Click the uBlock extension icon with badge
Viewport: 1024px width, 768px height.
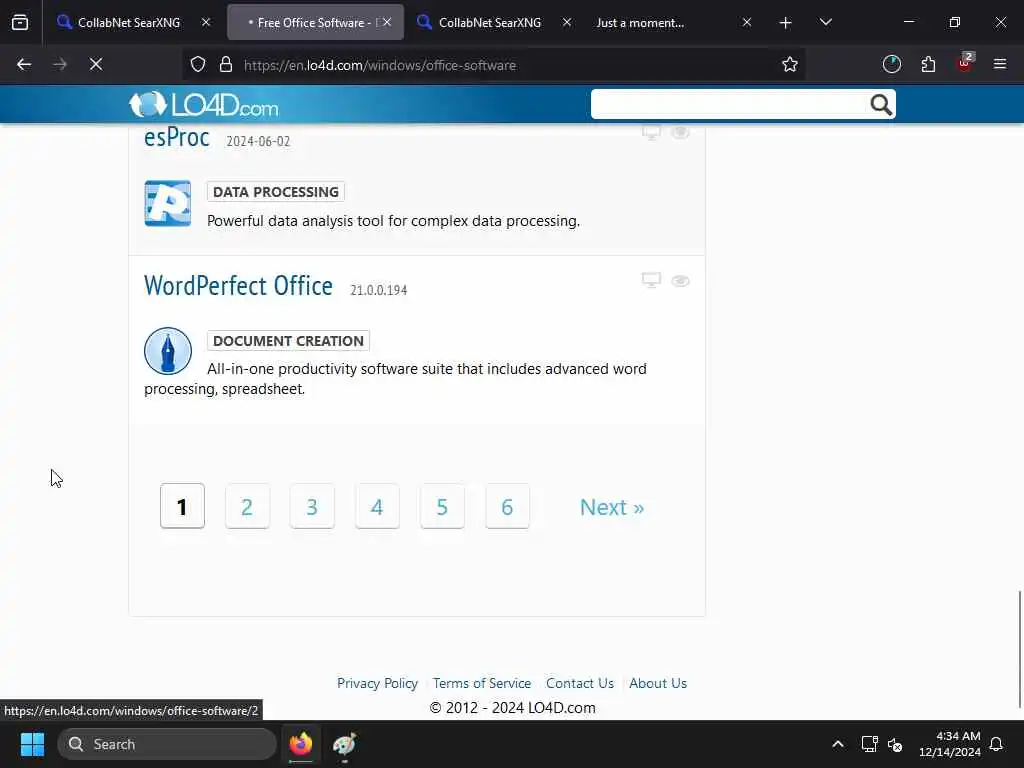pyautogui.click(x=965, y=63)
